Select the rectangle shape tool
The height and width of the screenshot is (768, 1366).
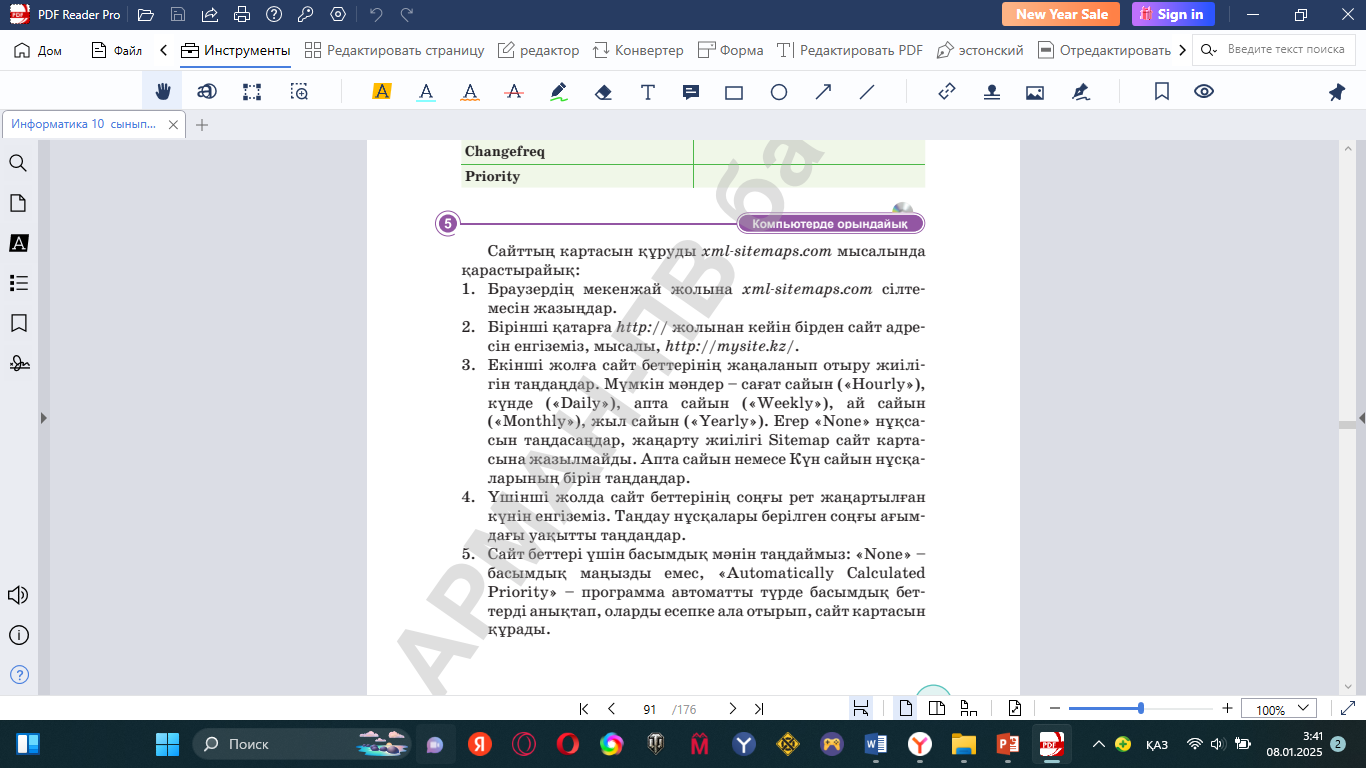[734, 92]
